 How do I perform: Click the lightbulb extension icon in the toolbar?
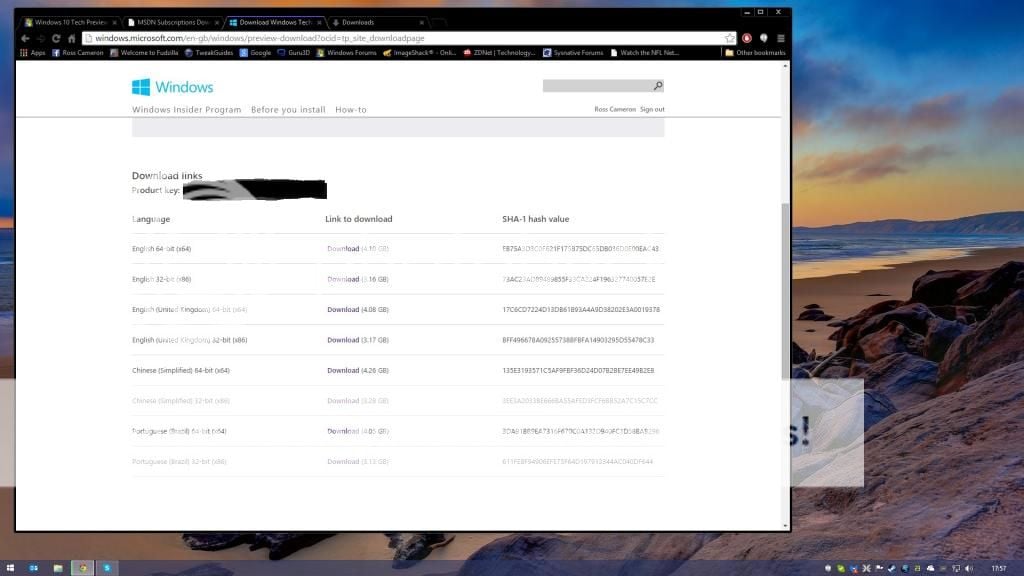point(763,39)
